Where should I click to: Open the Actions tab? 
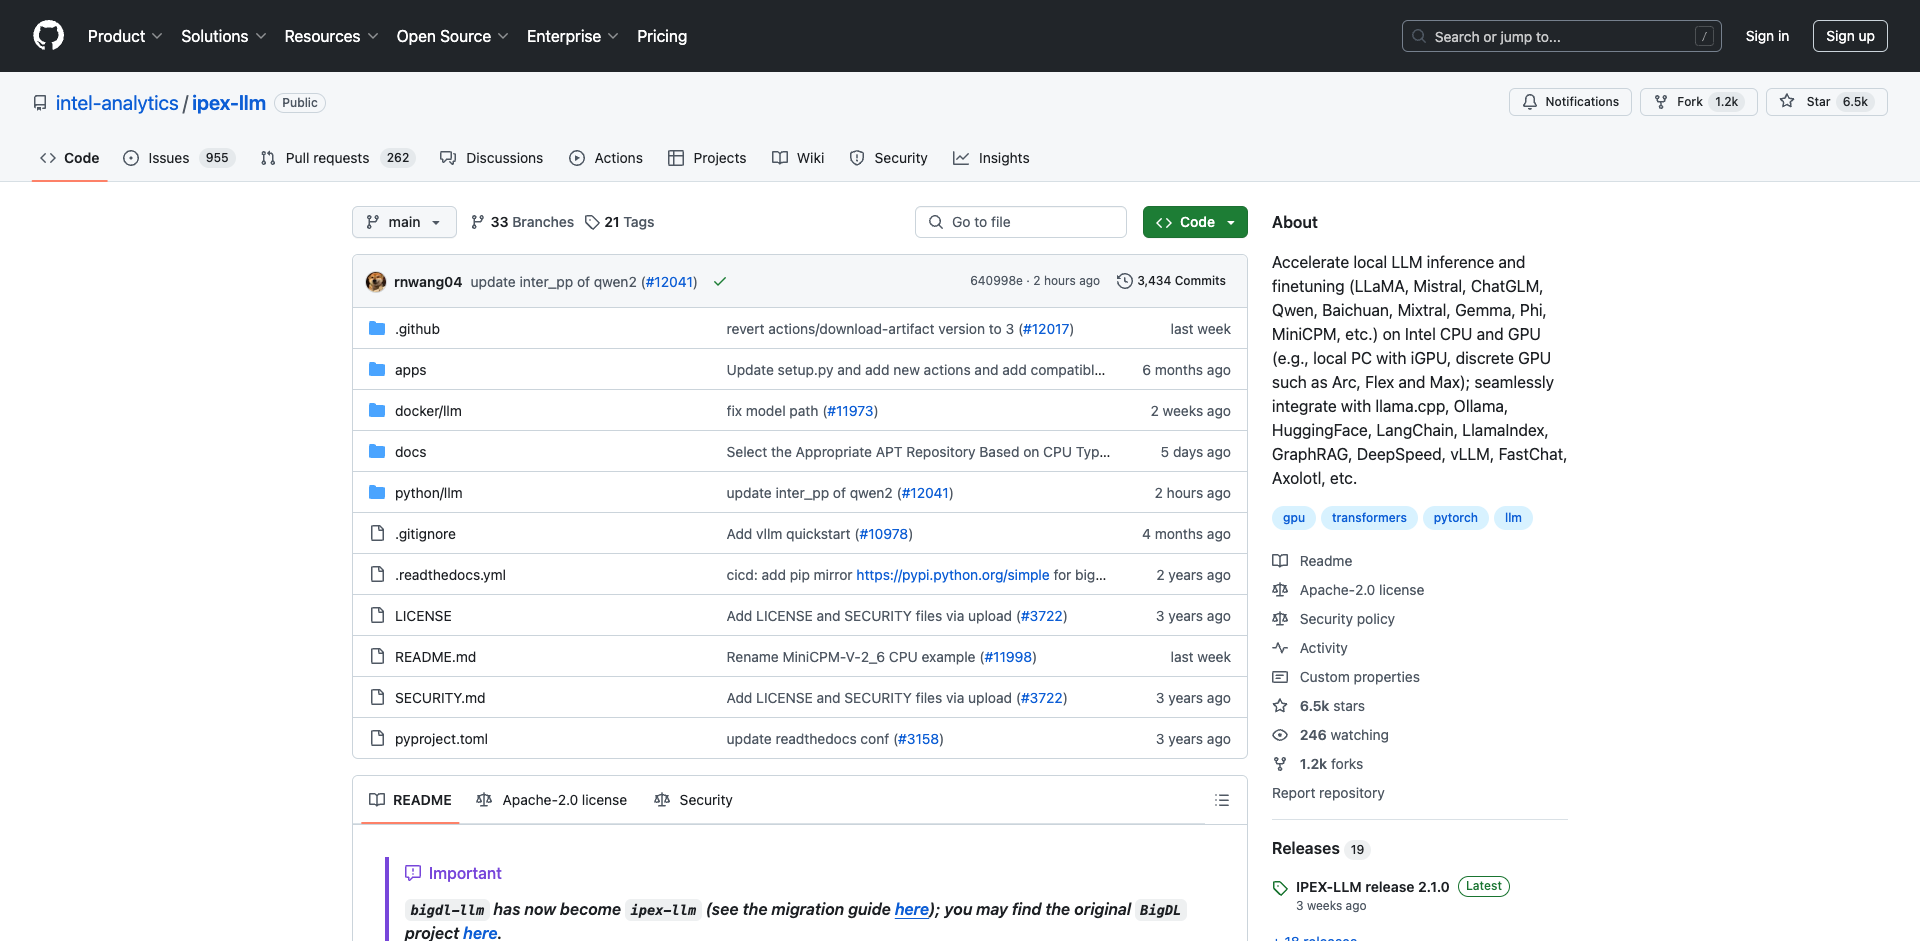606,158
